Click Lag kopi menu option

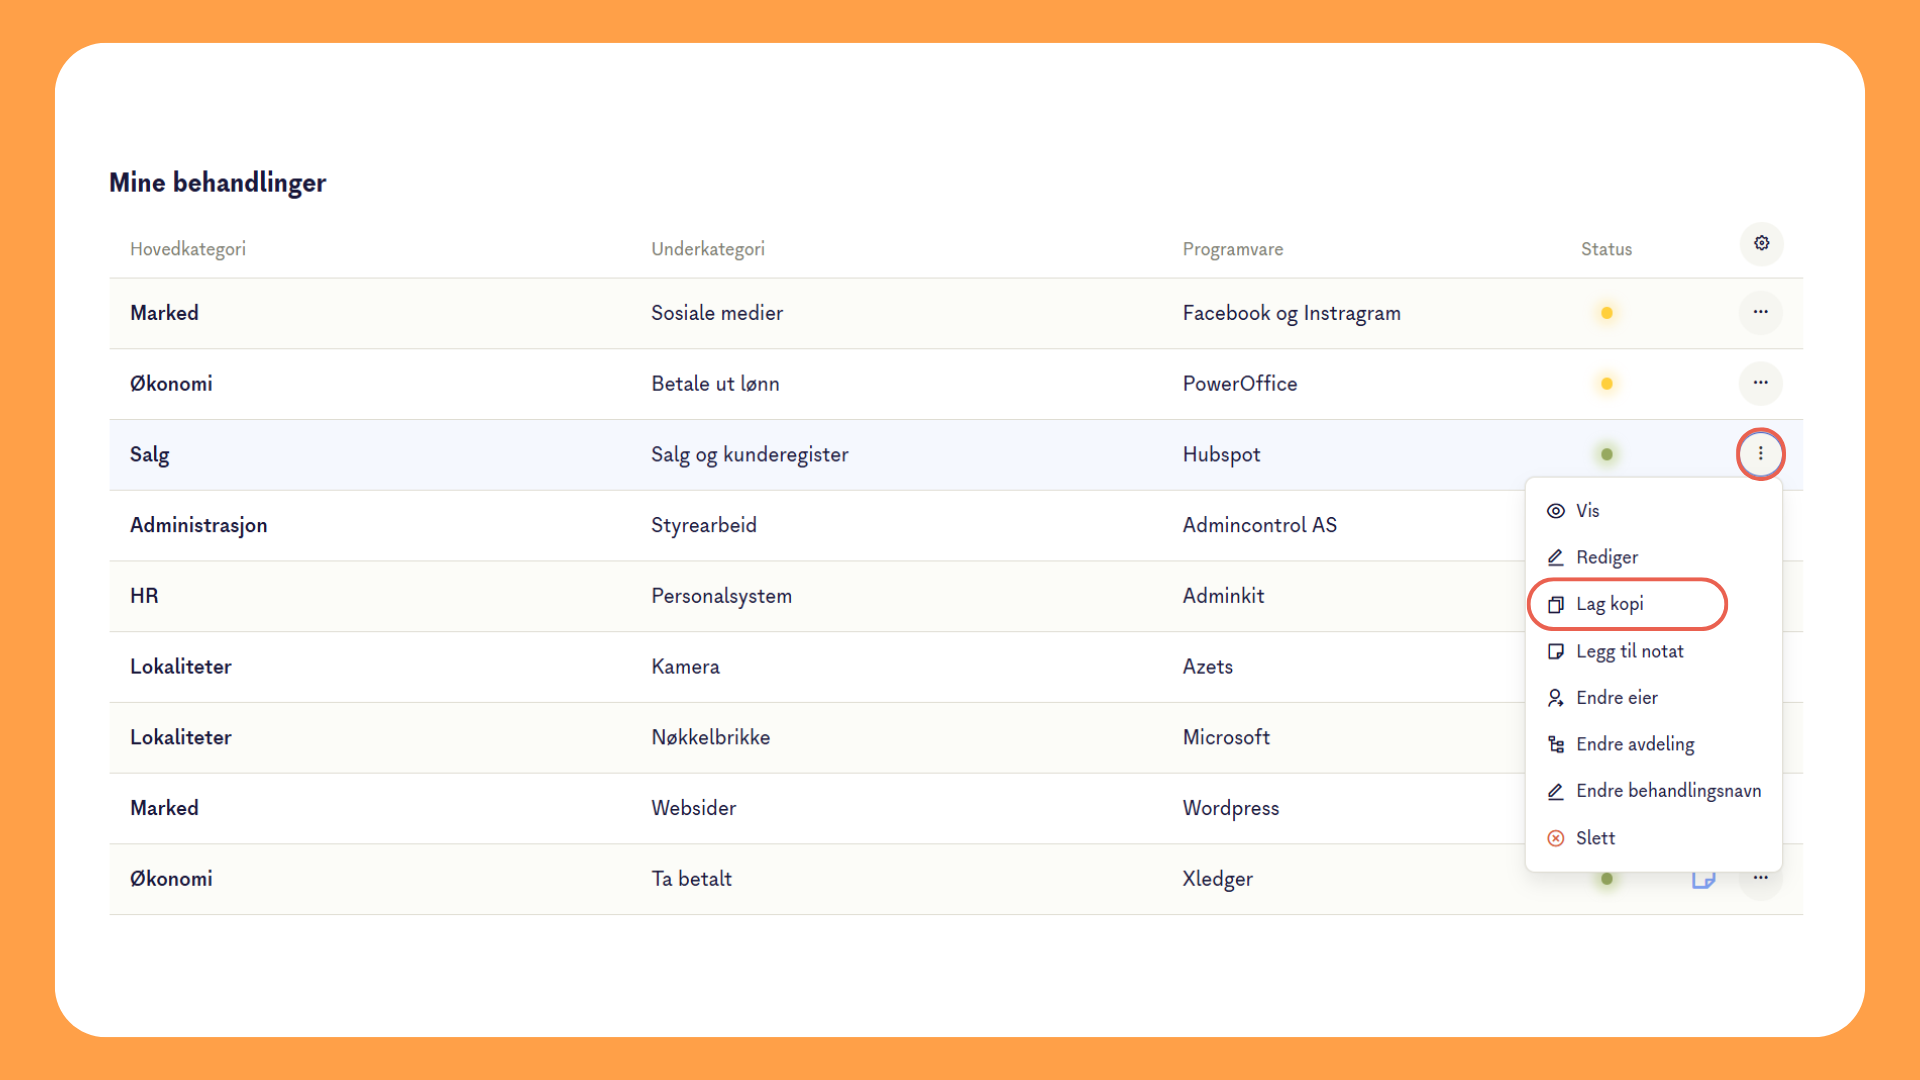(1609, 604)
